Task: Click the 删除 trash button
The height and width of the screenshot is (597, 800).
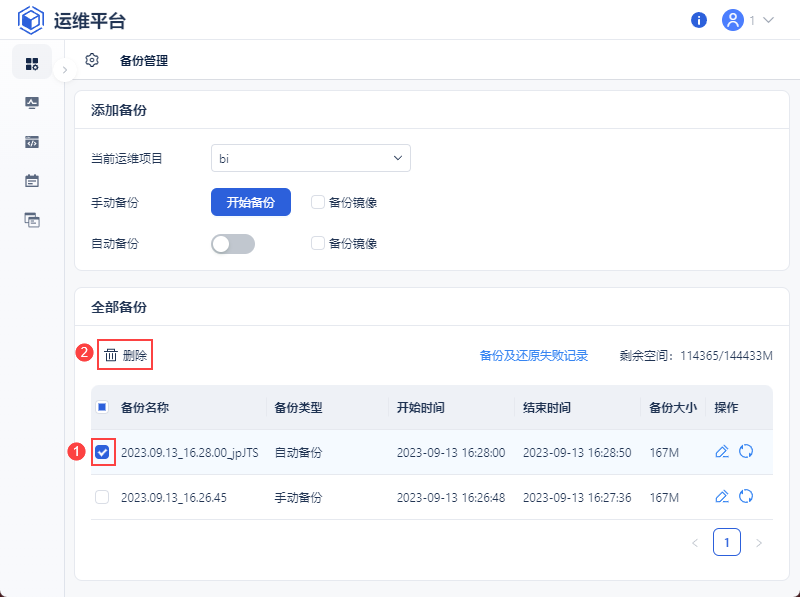Action: (125, 355)
